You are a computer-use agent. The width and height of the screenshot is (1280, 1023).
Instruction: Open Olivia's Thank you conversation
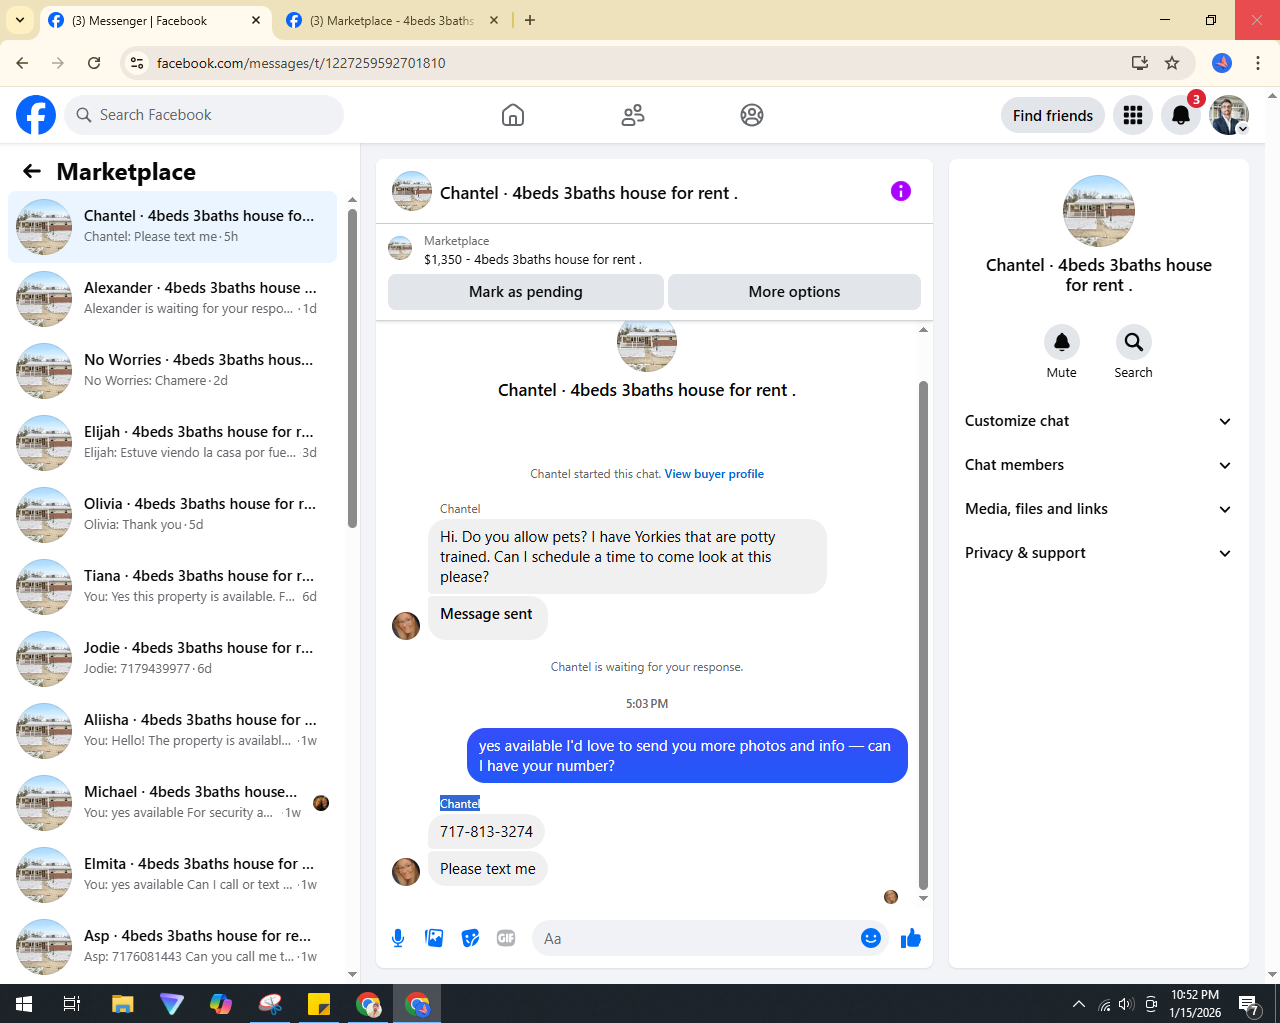pos(172,515)
